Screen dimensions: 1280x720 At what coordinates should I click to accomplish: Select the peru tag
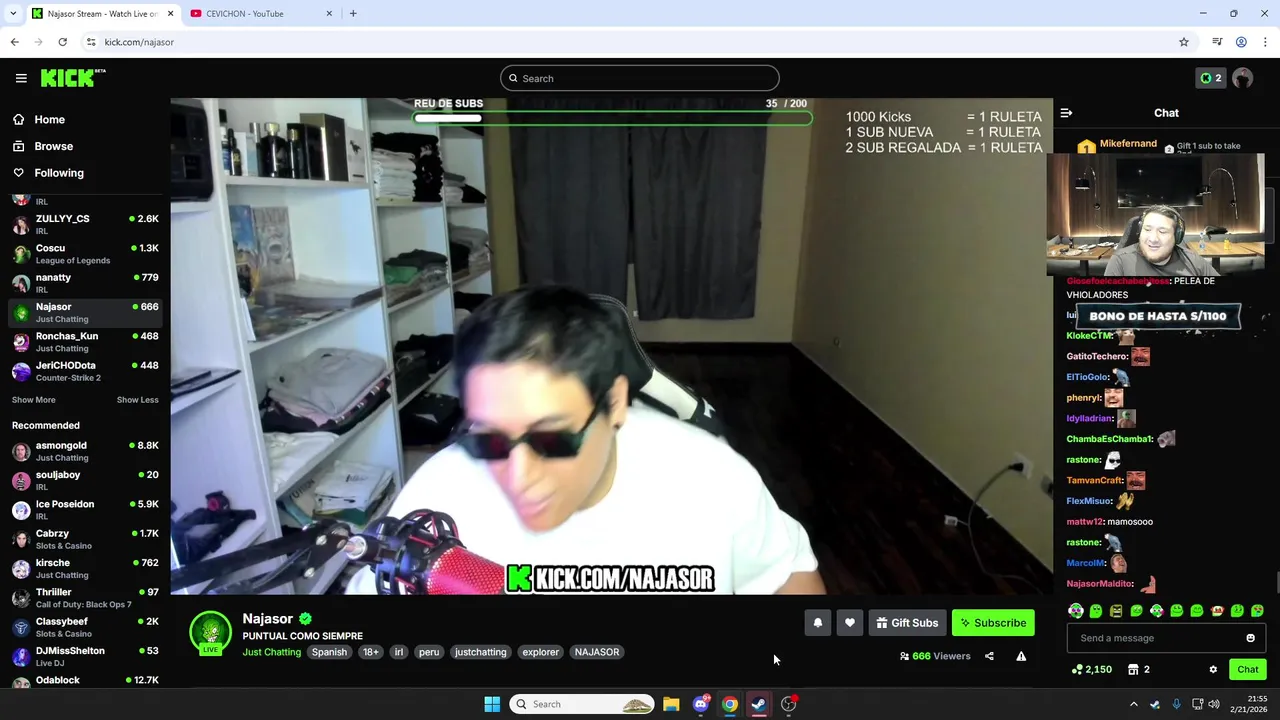point(429,652)
